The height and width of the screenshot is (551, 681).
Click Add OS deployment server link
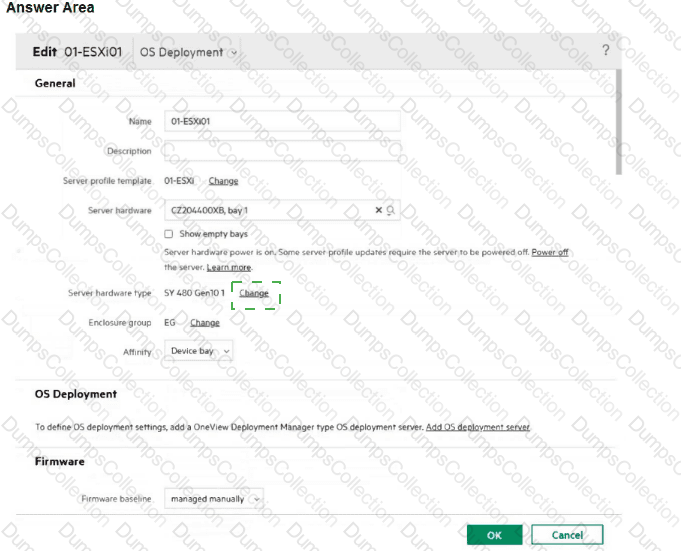[x=477, y=427]
